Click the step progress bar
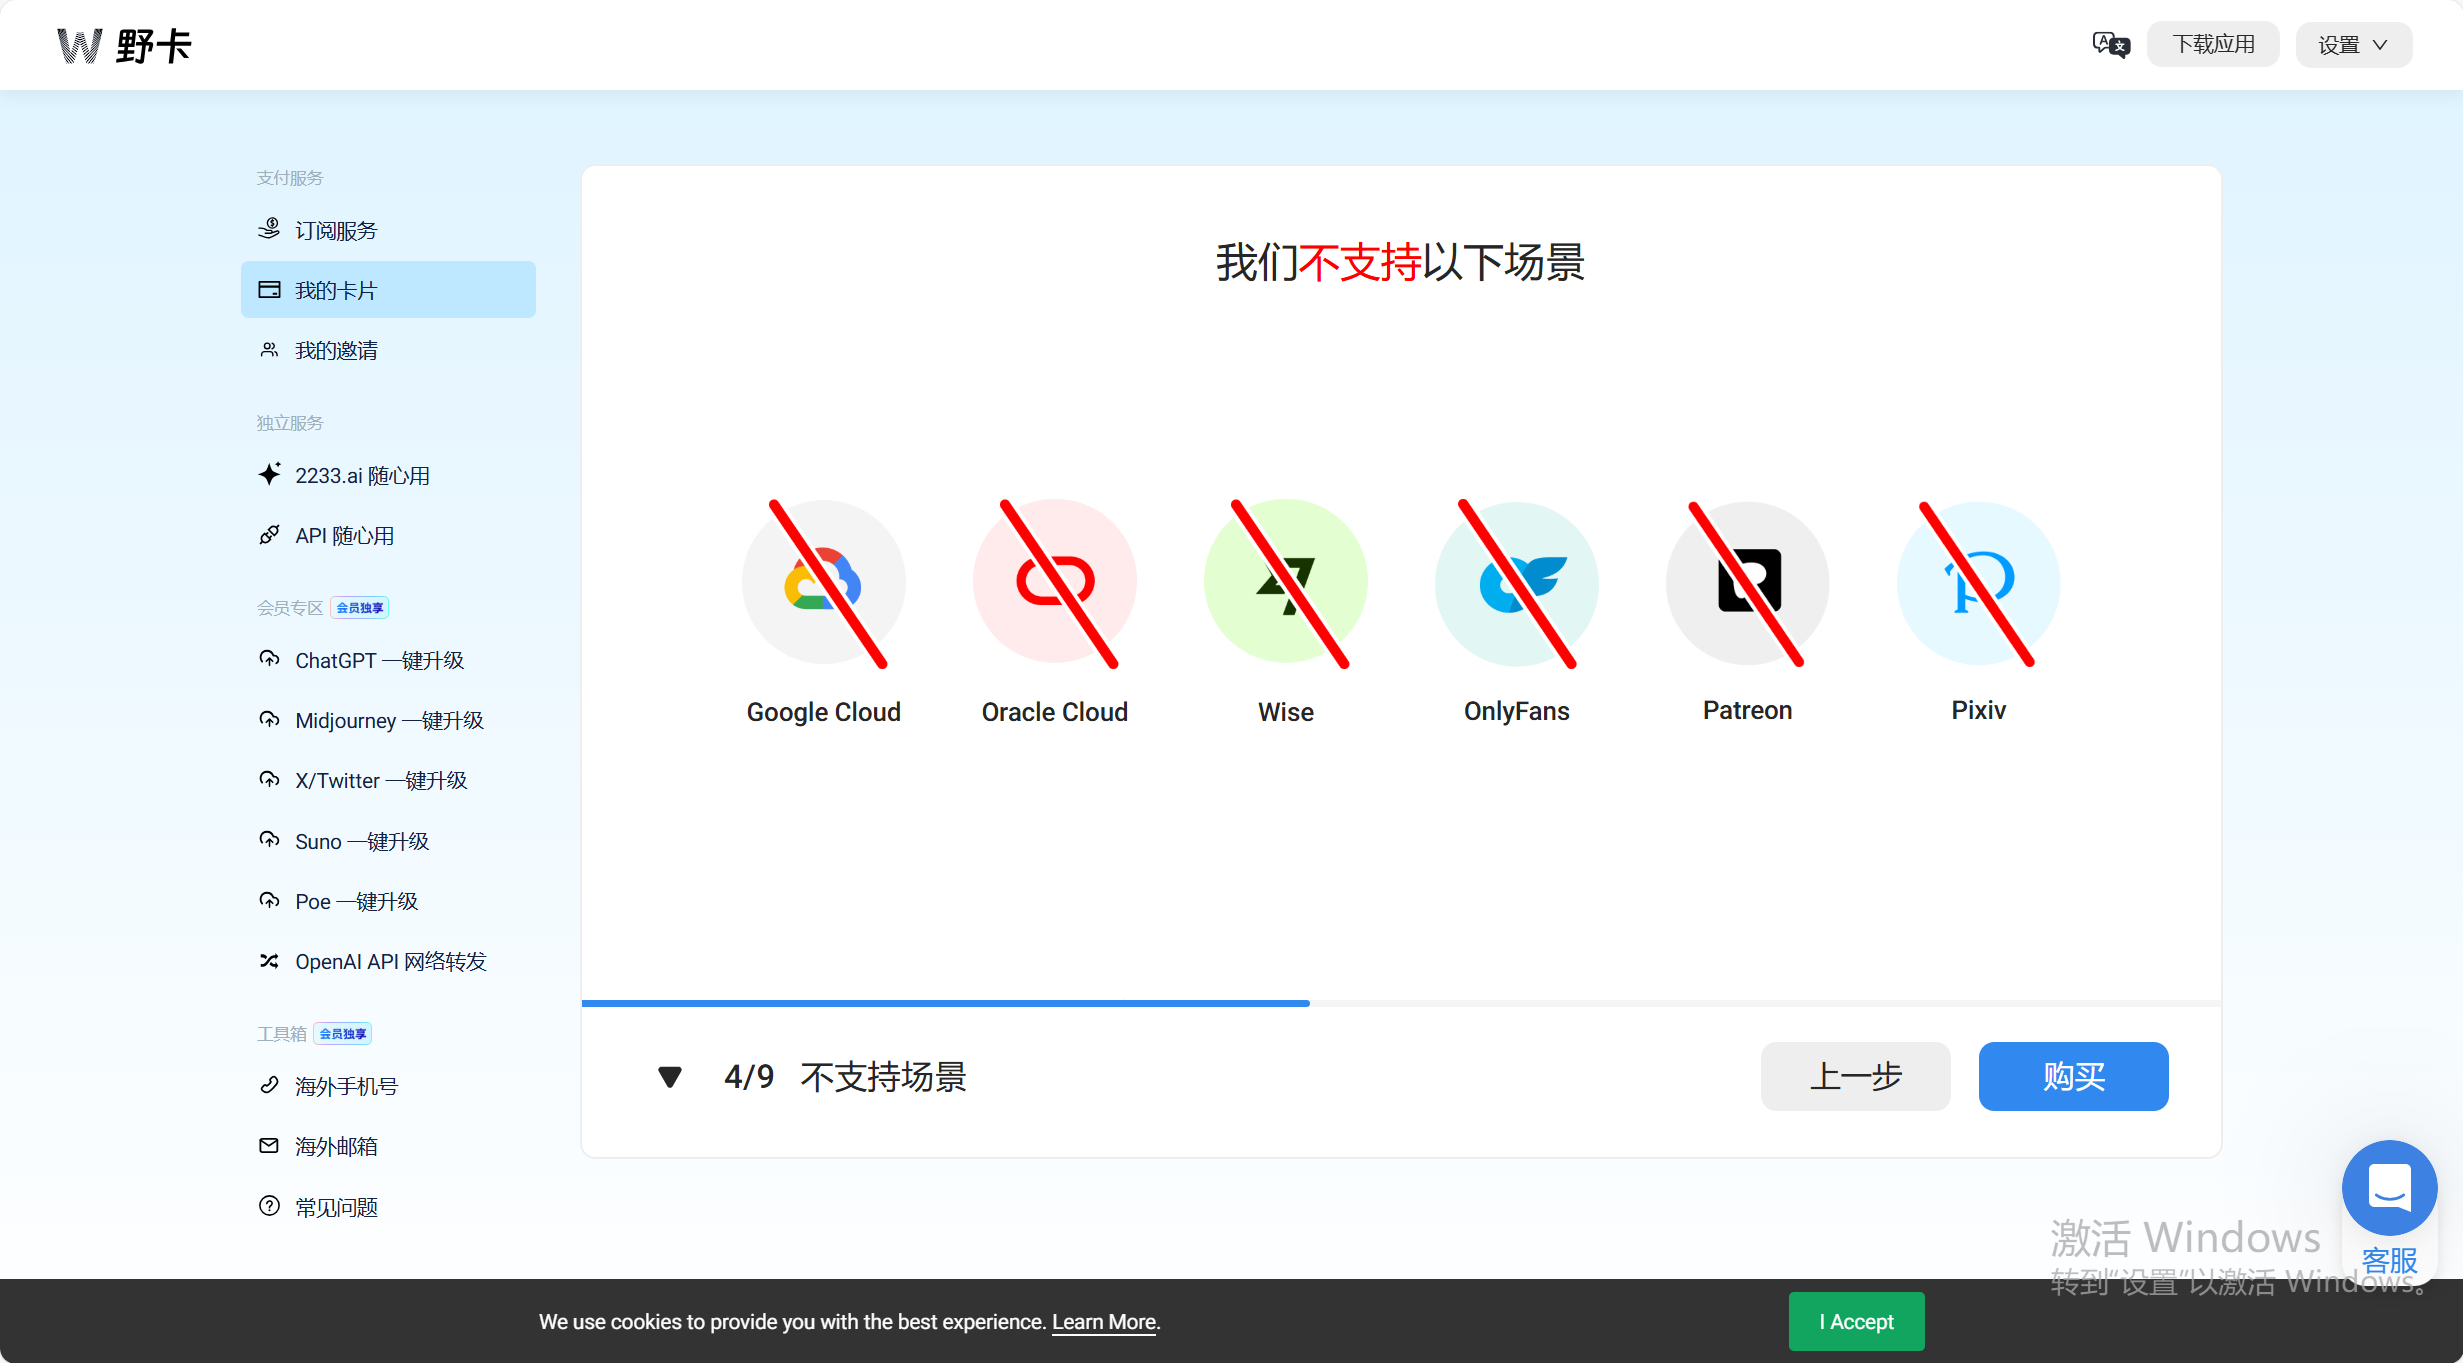Viewport: 2463px width, 1363px height. [x=1400, y=1002]
